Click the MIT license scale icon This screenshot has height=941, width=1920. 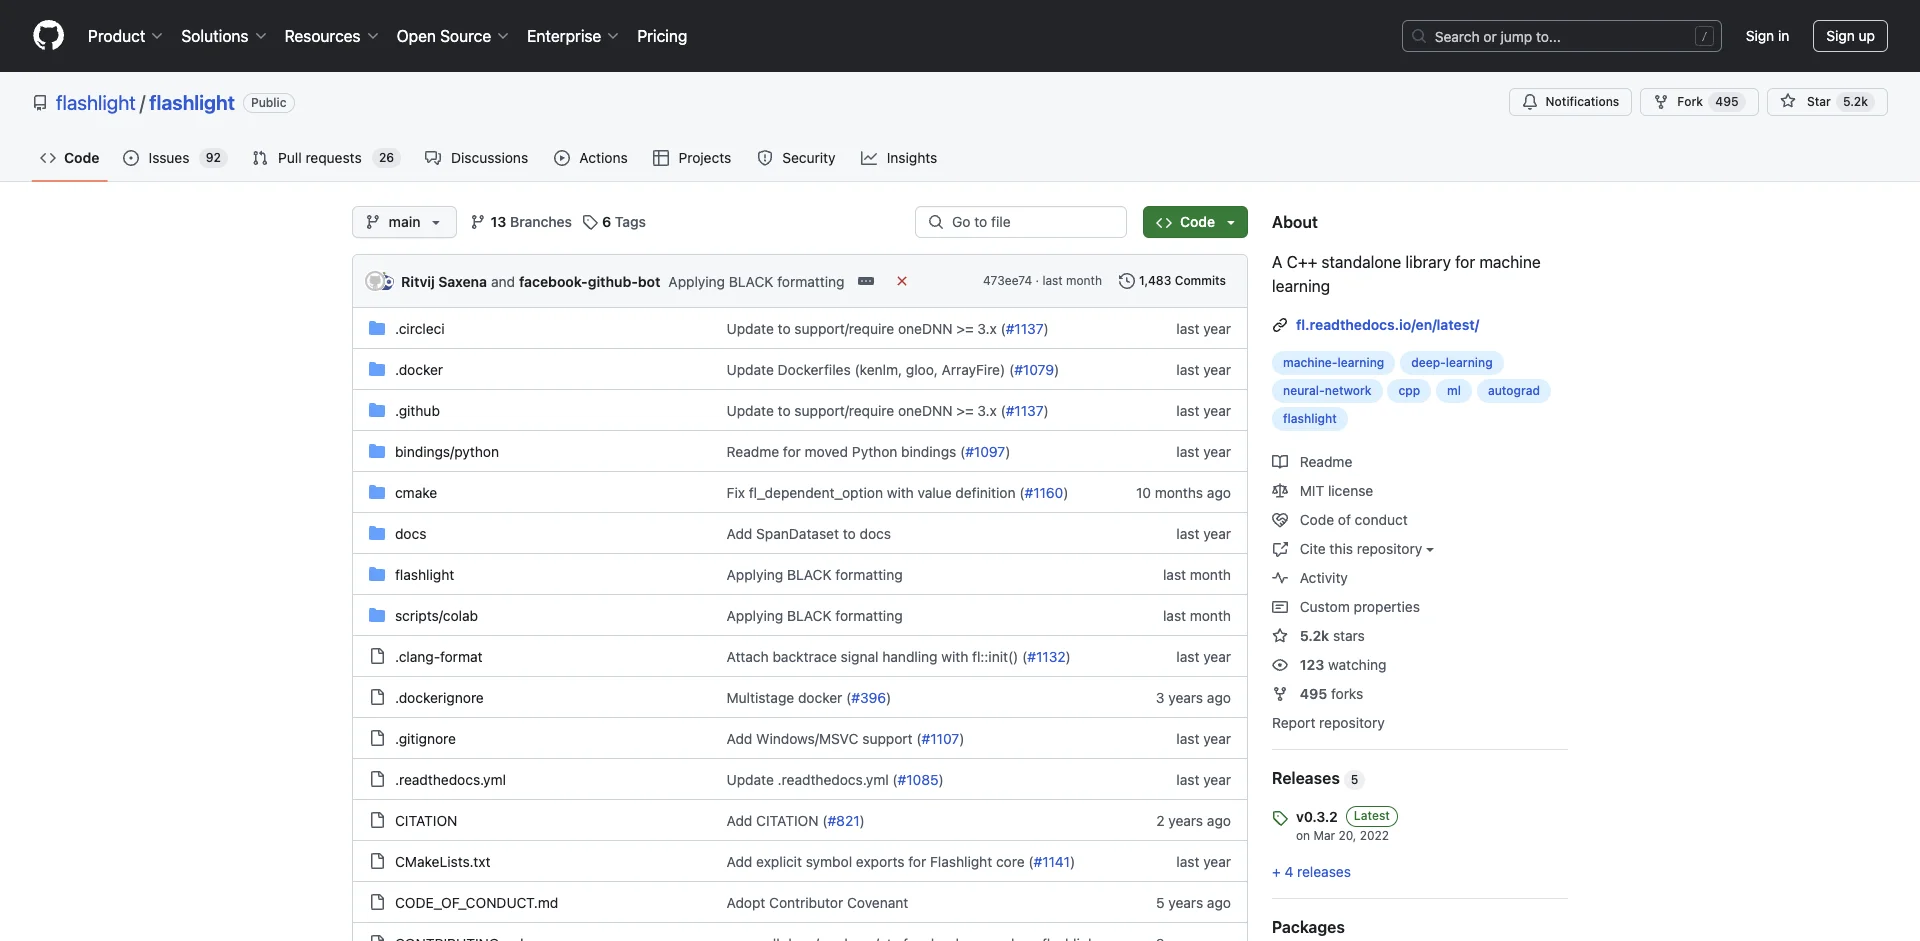pyautogui.click(x=1280, y=491)
